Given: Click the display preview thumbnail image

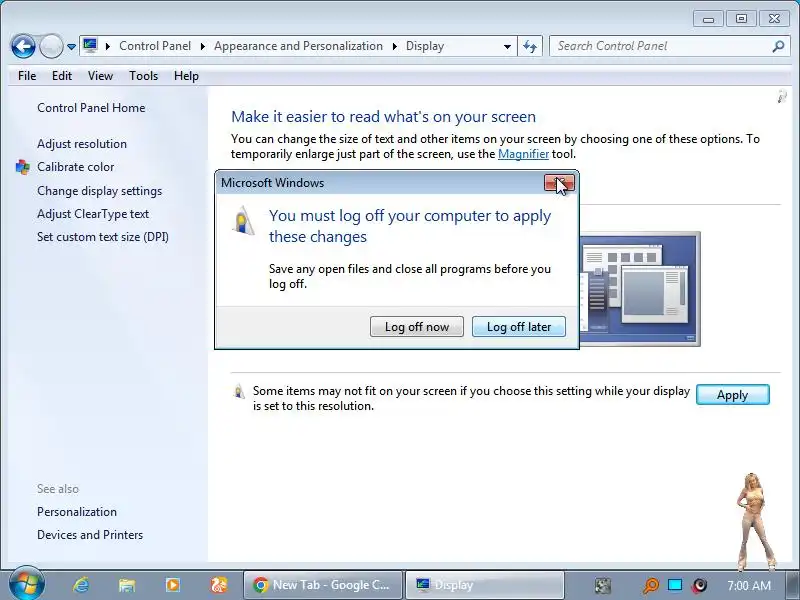Looking at the screenshot, I should [640, 289].
